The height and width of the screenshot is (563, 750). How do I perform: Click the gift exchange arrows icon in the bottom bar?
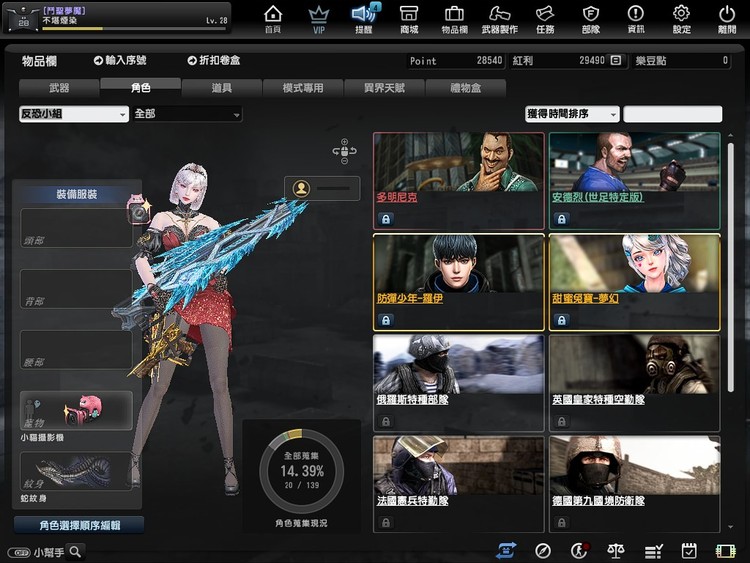[x=506, y=551]
